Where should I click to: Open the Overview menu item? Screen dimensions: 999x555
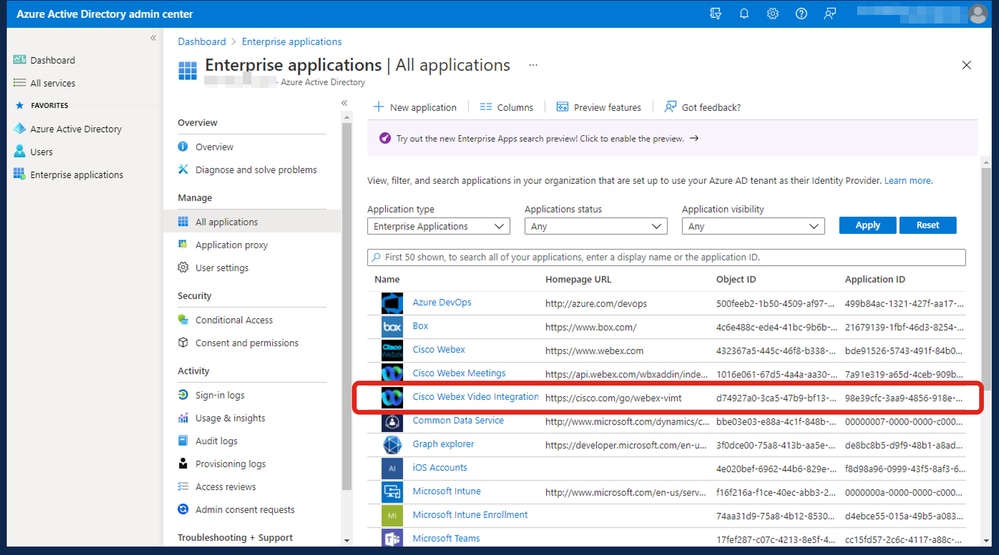pyautogui.click(x=214, y=147)
